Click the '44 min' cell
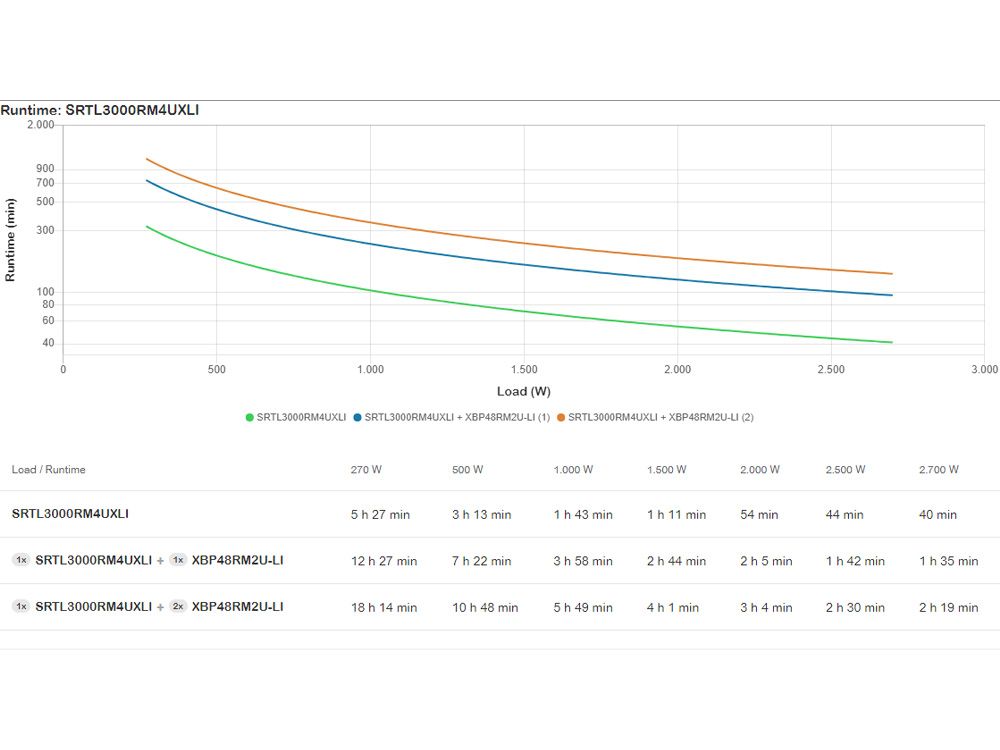The image size is (1000, 750). [844, 515]
